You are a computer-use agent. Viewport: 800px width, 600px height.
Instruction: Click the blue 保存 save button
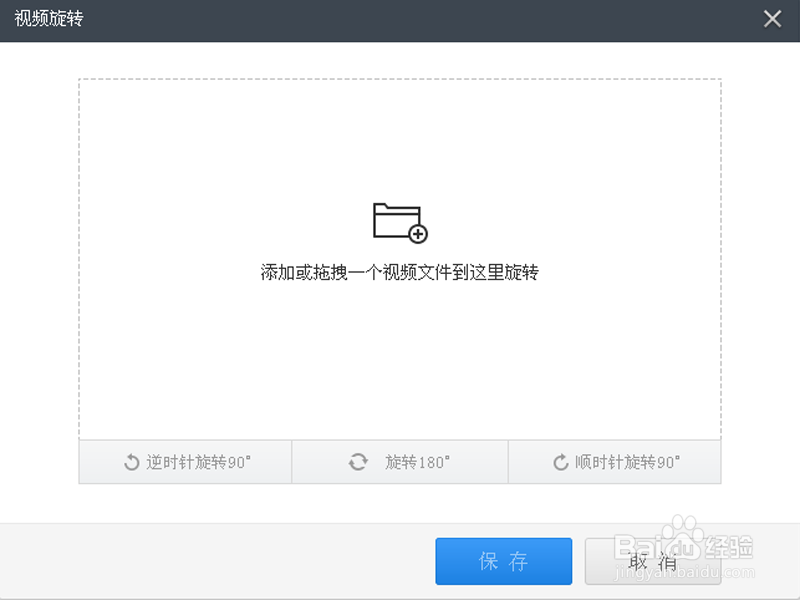504,561
